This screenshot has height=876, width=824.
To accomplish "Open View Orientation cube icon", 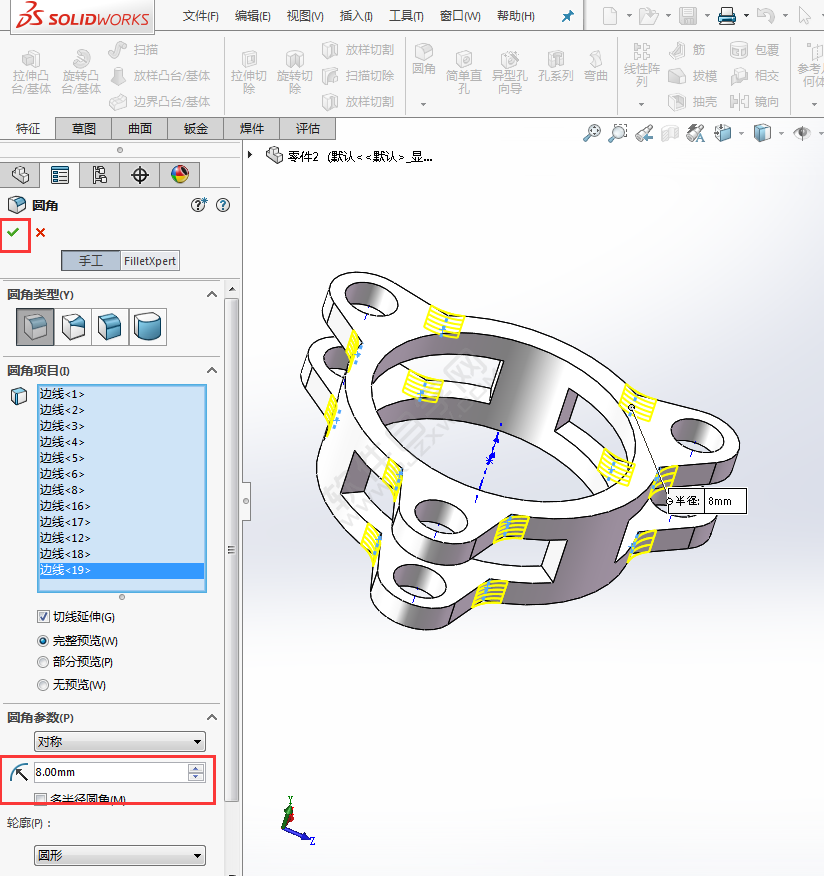I will 723,133.
